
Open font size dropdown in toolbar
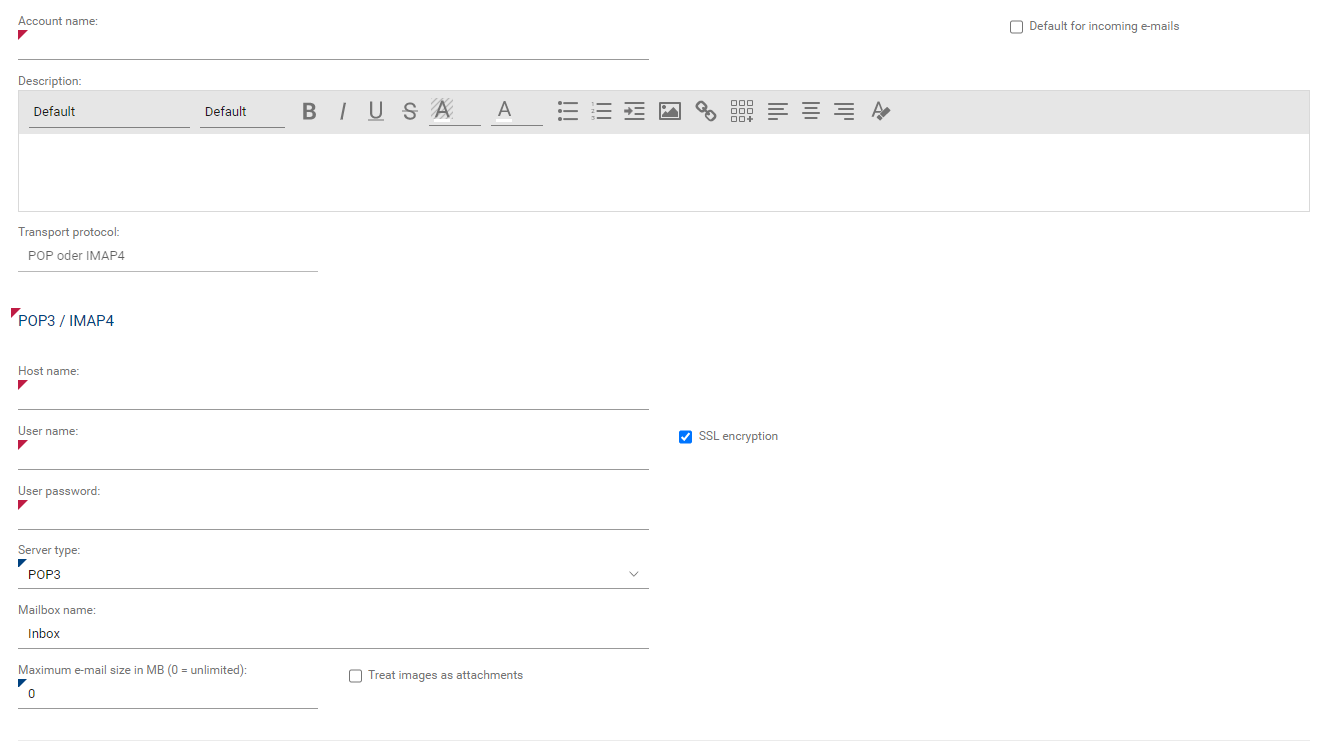242,112
